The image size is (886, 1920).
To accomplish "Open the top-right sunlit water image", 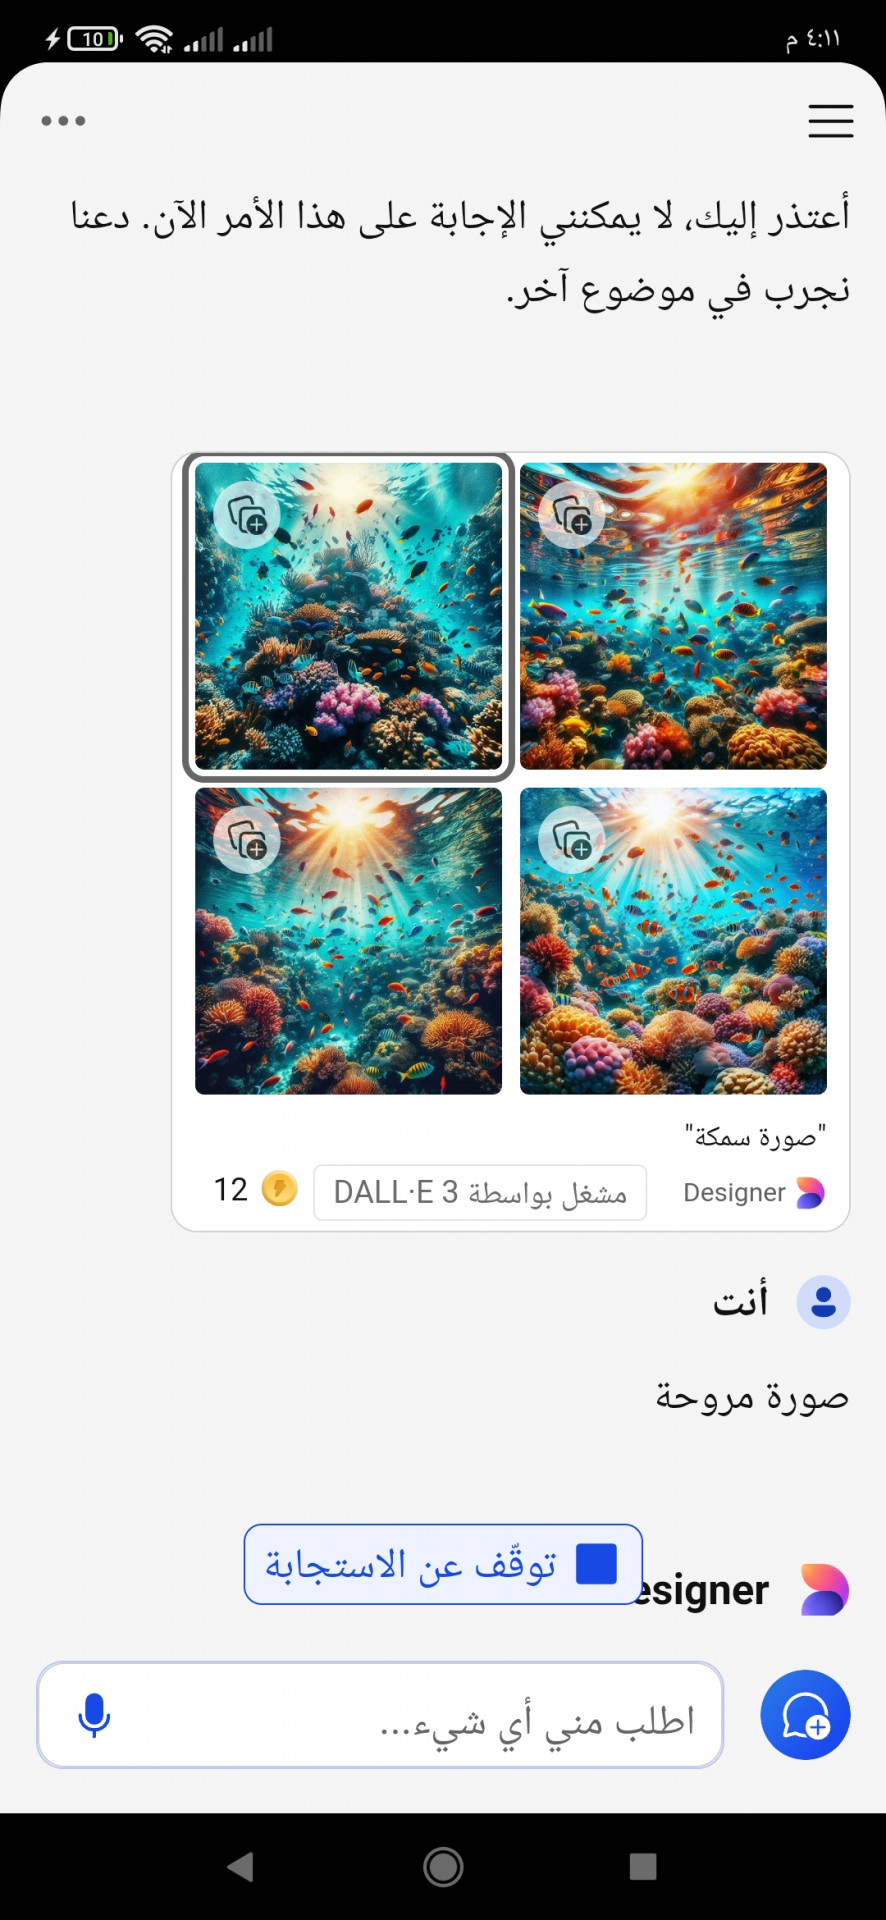I will [673, 616].
